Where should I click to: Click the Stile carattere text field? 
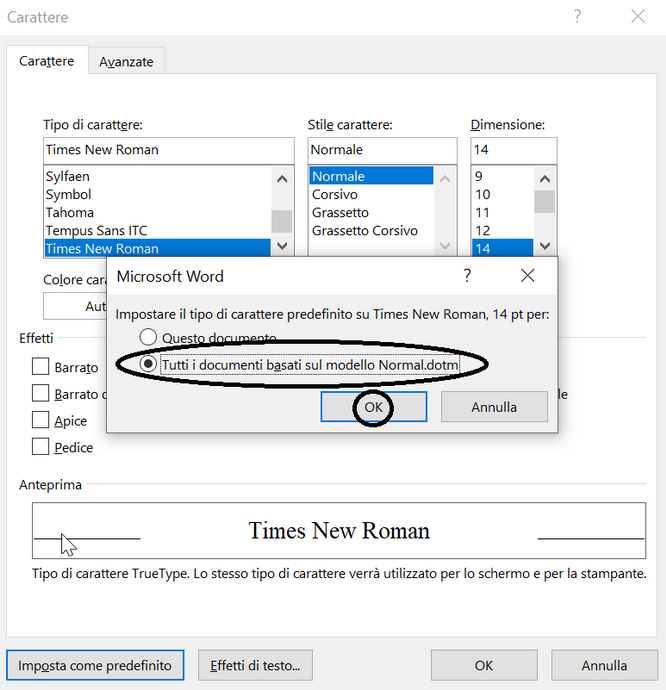click(382, 150)
